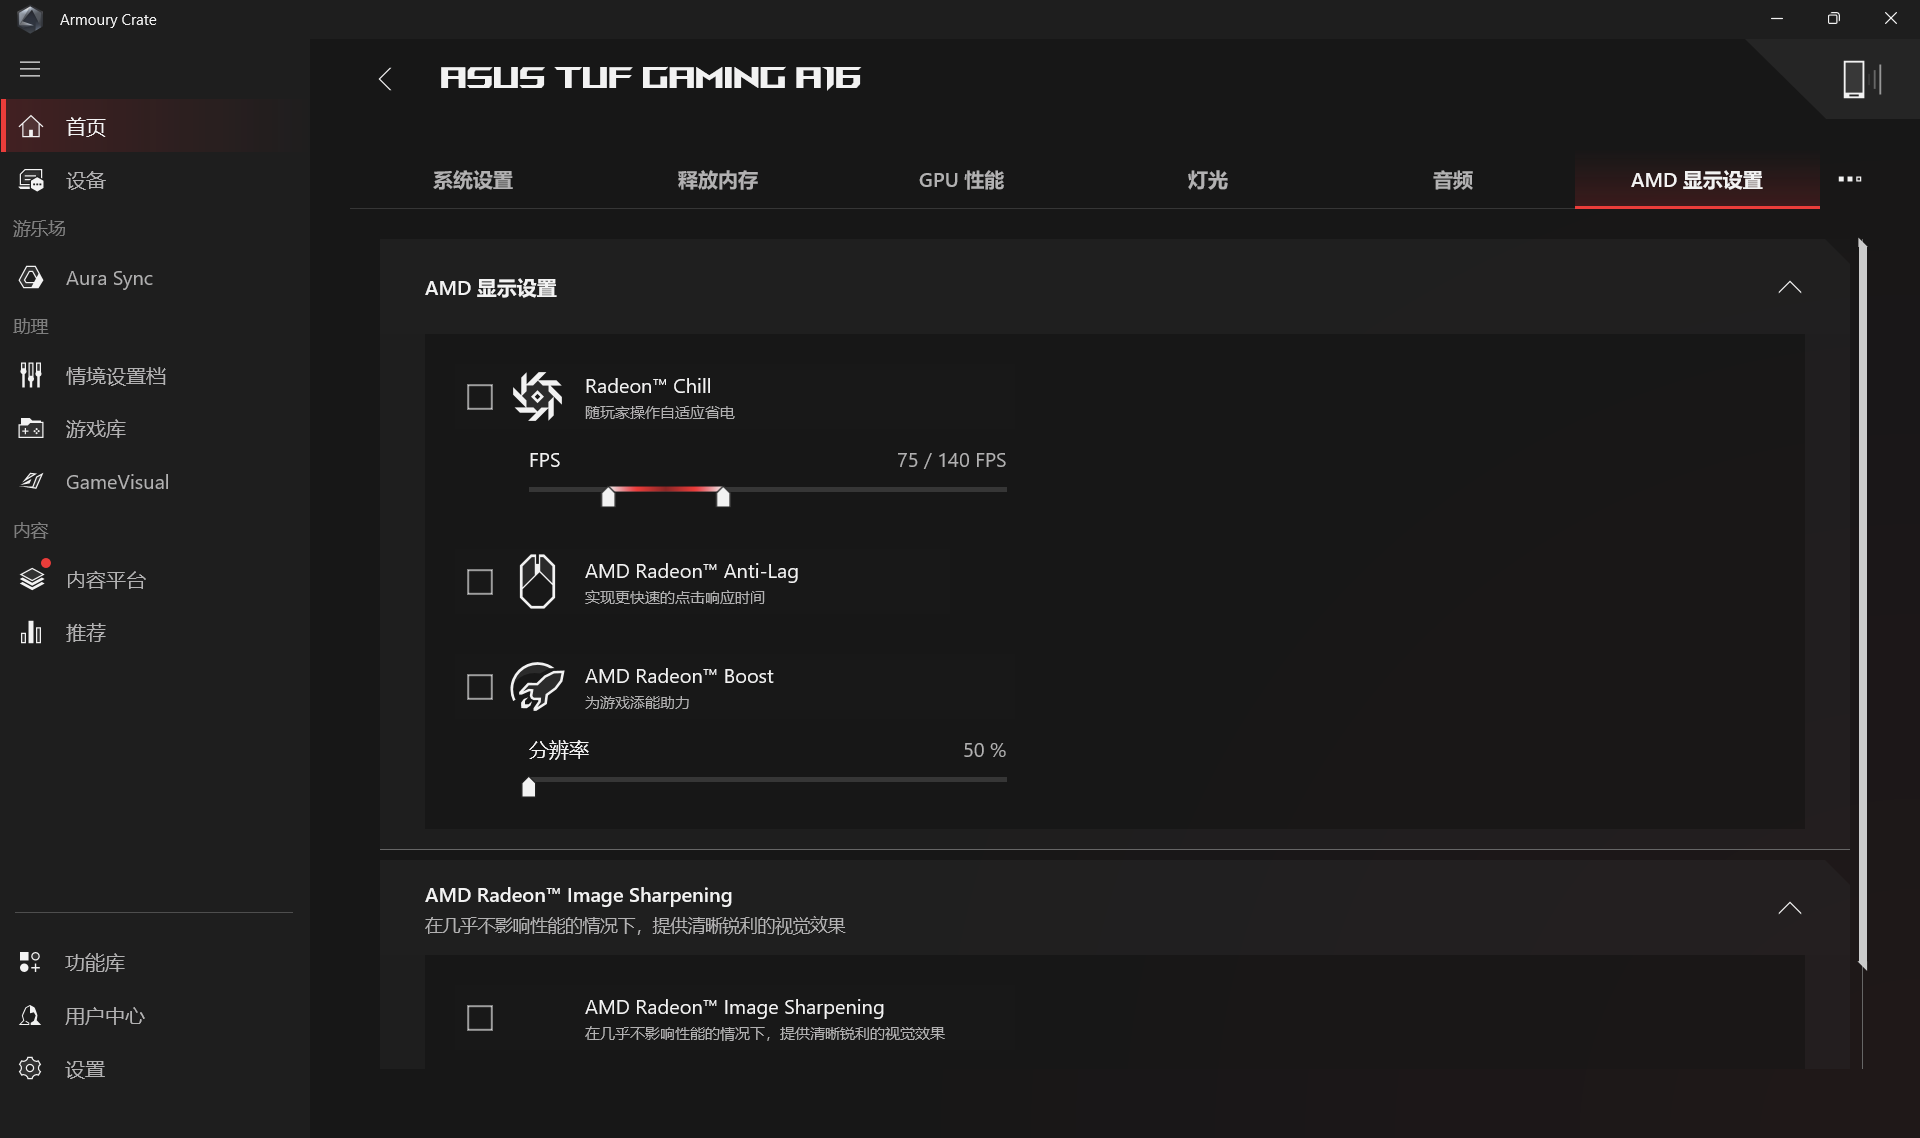
Task: Click the device phone icon top right
Action: click(x=1862, y=79)
